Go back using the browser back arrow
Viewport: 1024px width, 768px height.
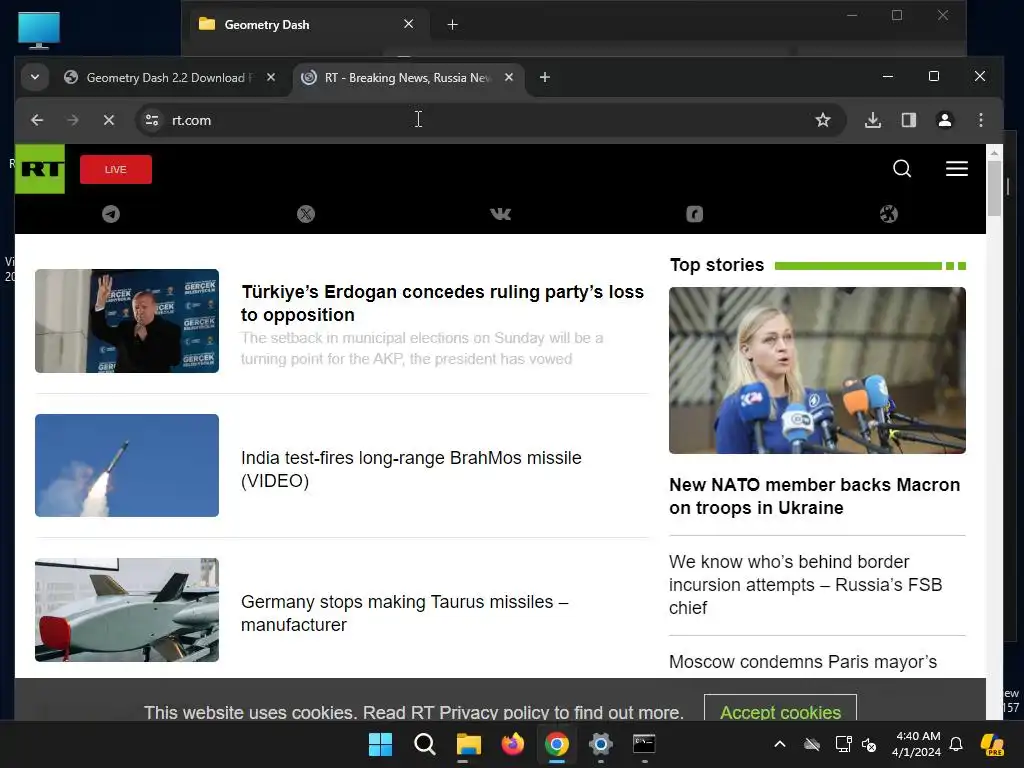click(37, 120)
